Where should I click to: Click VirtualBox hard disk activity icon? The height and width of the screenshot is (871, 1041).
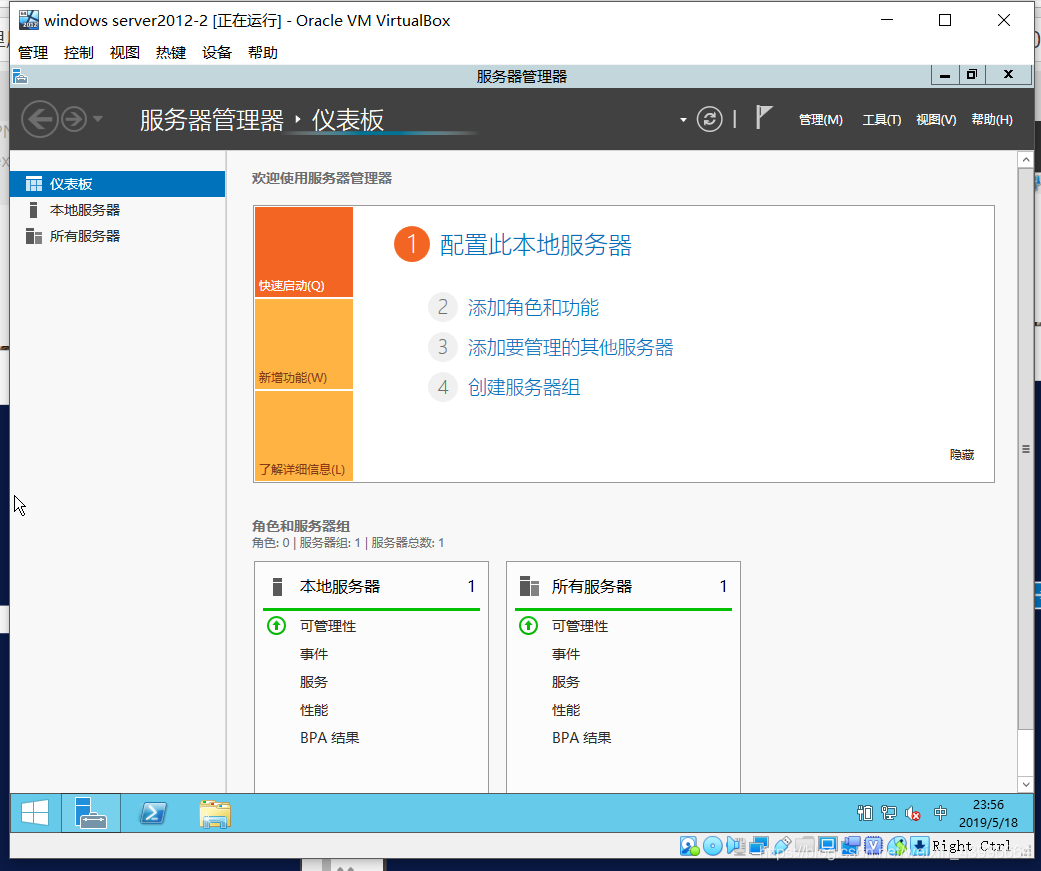point(689,846)
